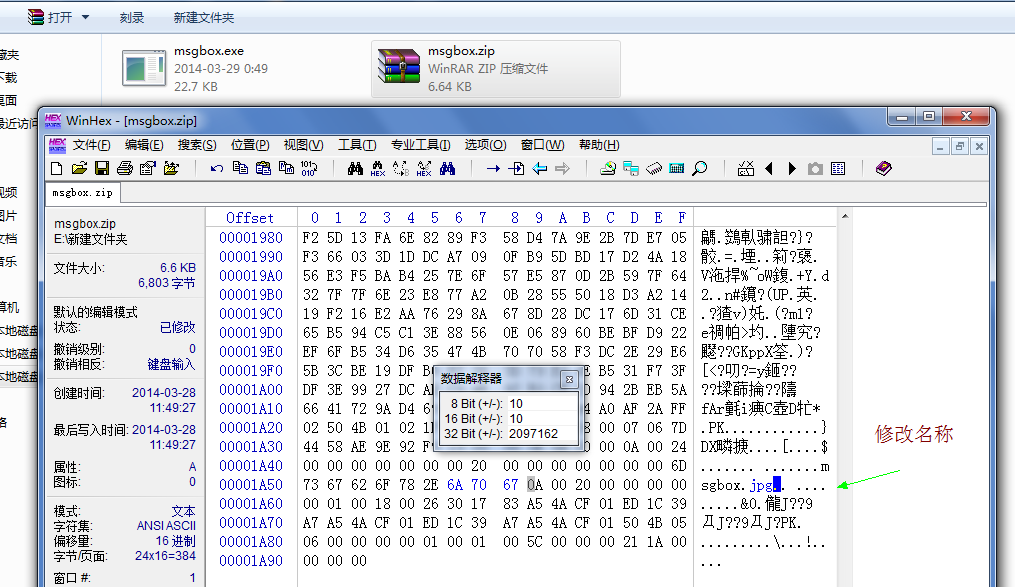Click the 6,803 字节 file size value
1015x587 pixels.
click(x=166, y=283)
